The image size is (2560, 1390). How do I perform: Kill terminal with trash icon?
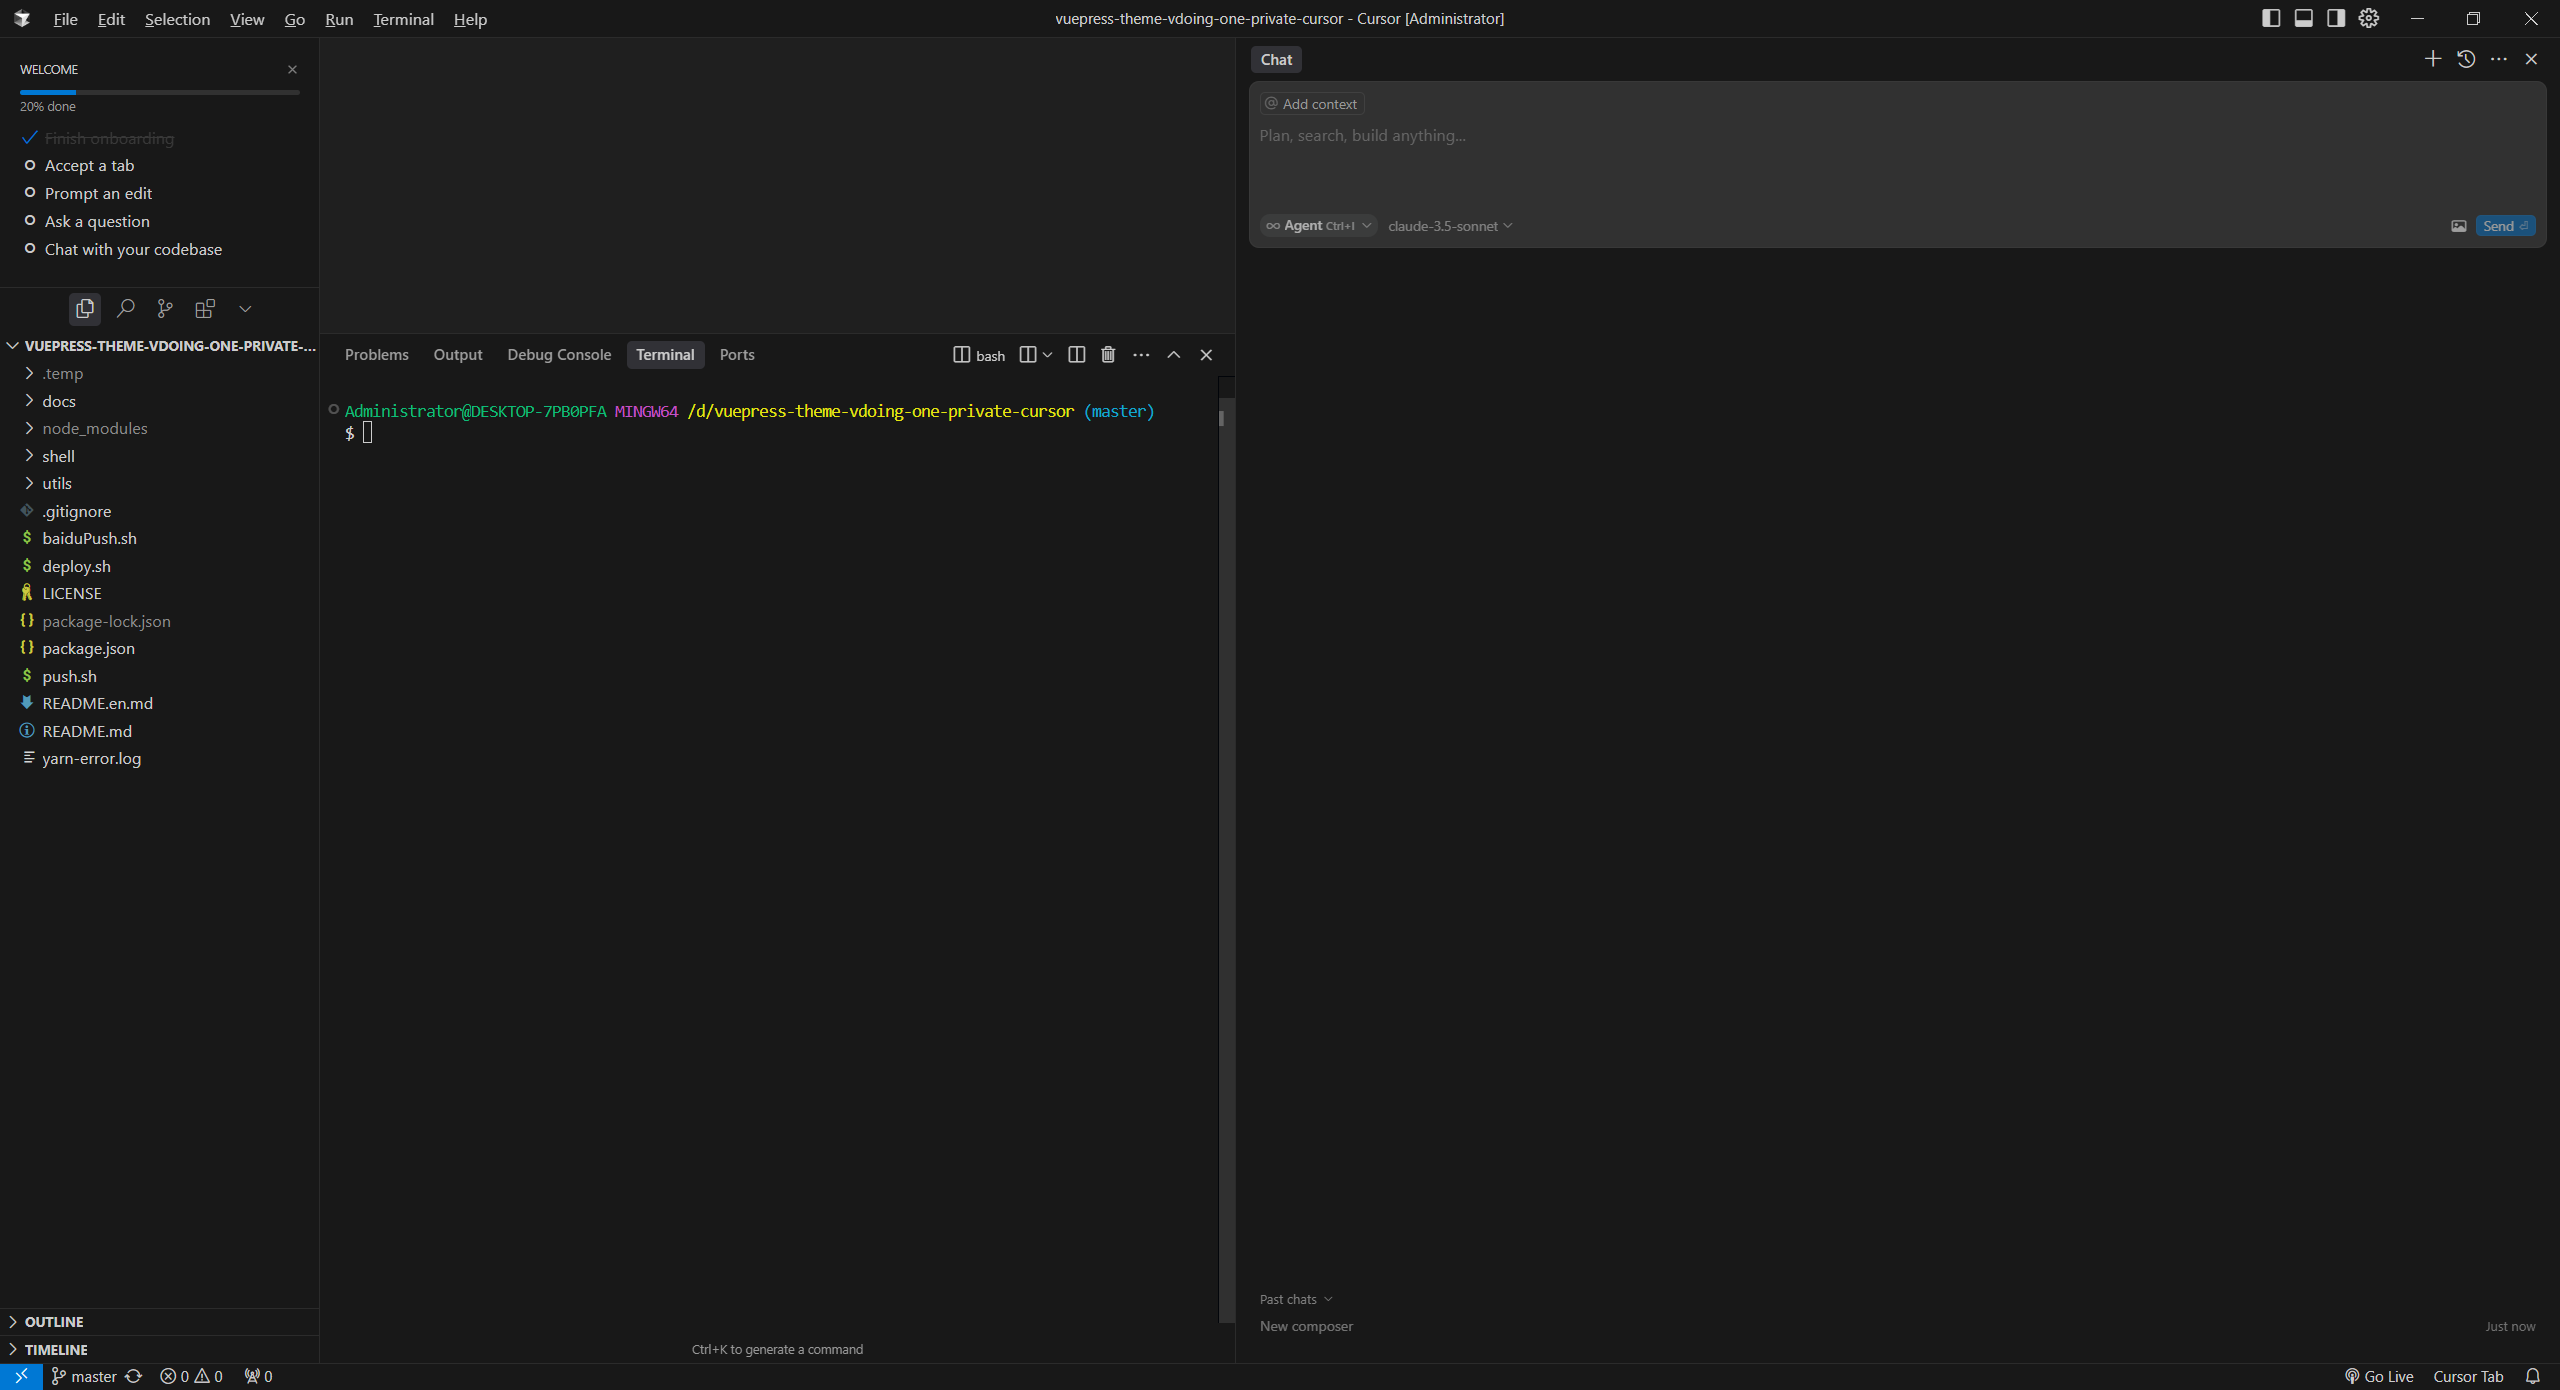click(x=1108, y=355)
